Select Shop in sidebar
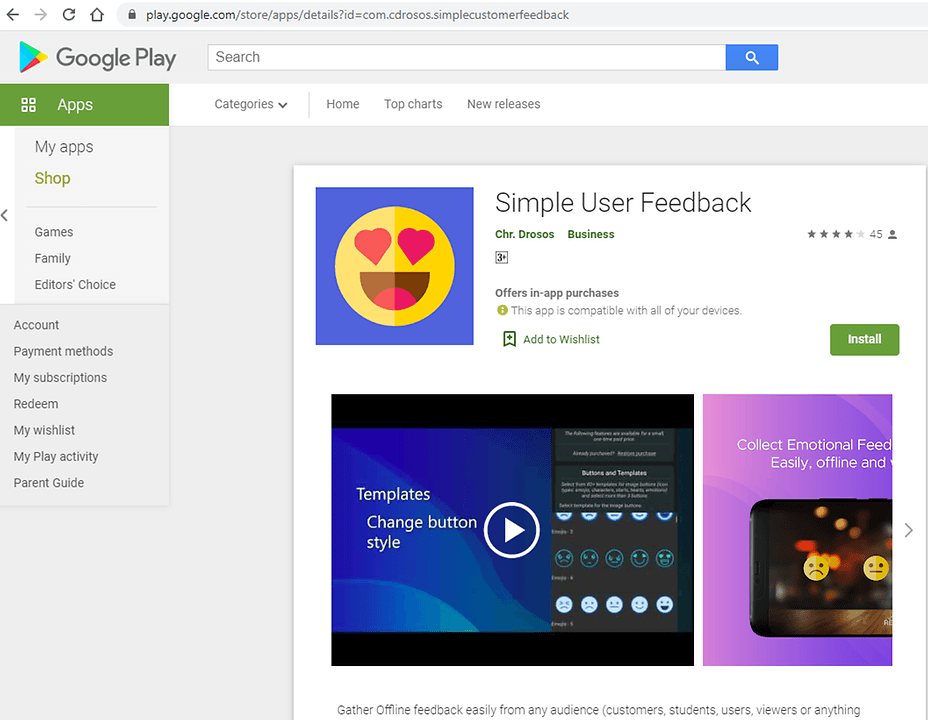928x720 pixels. pos(52,178)
